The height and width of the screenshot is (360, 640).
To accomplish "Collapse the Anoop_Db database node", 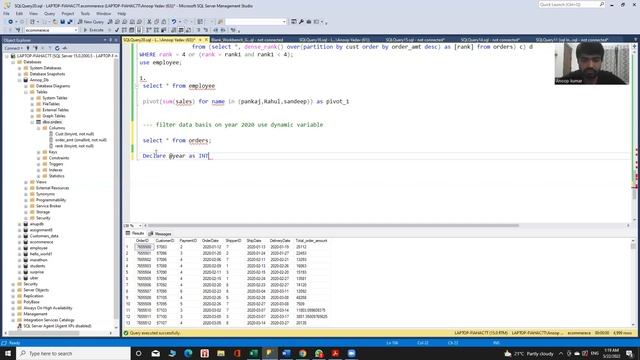I will tap(20, 80).
